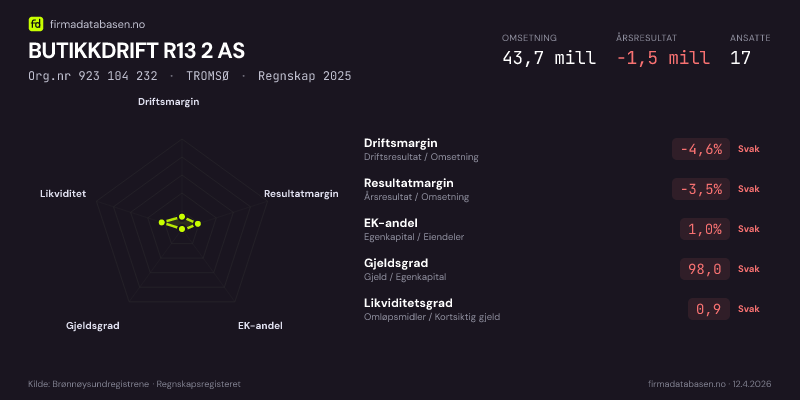This screenshot has height=400, width=800.
Task: Click the Driftsmargin label on radar chart
Action: [168, 102]
